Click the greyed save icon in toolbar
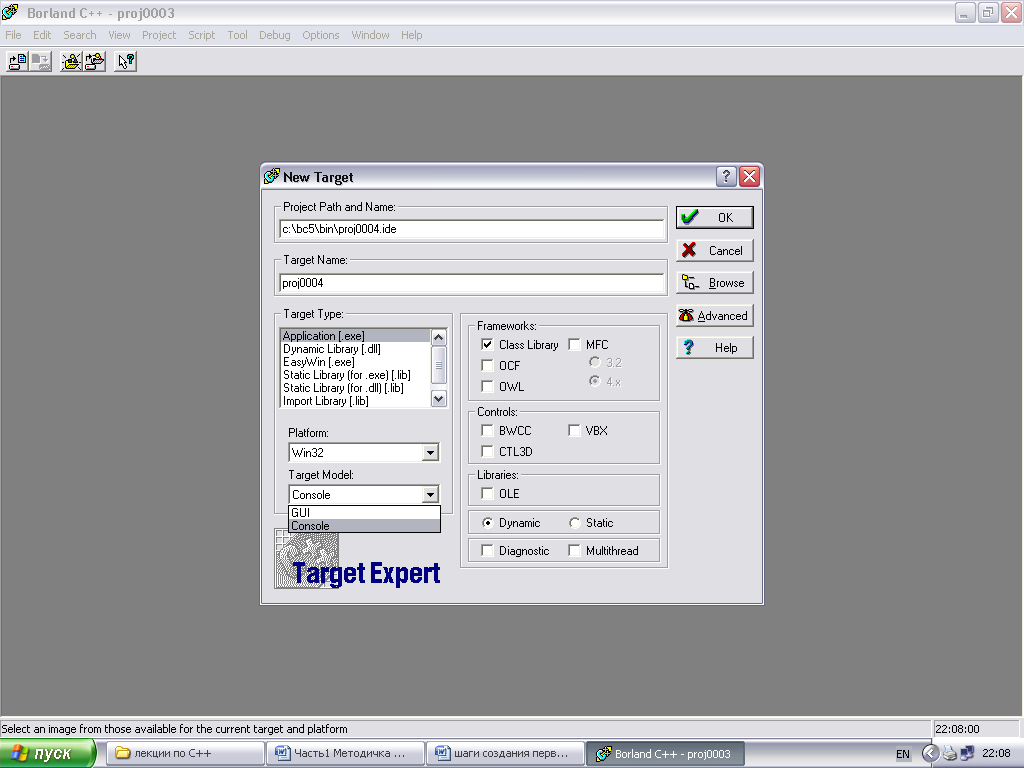1024x768 pixels. point(40,61)
